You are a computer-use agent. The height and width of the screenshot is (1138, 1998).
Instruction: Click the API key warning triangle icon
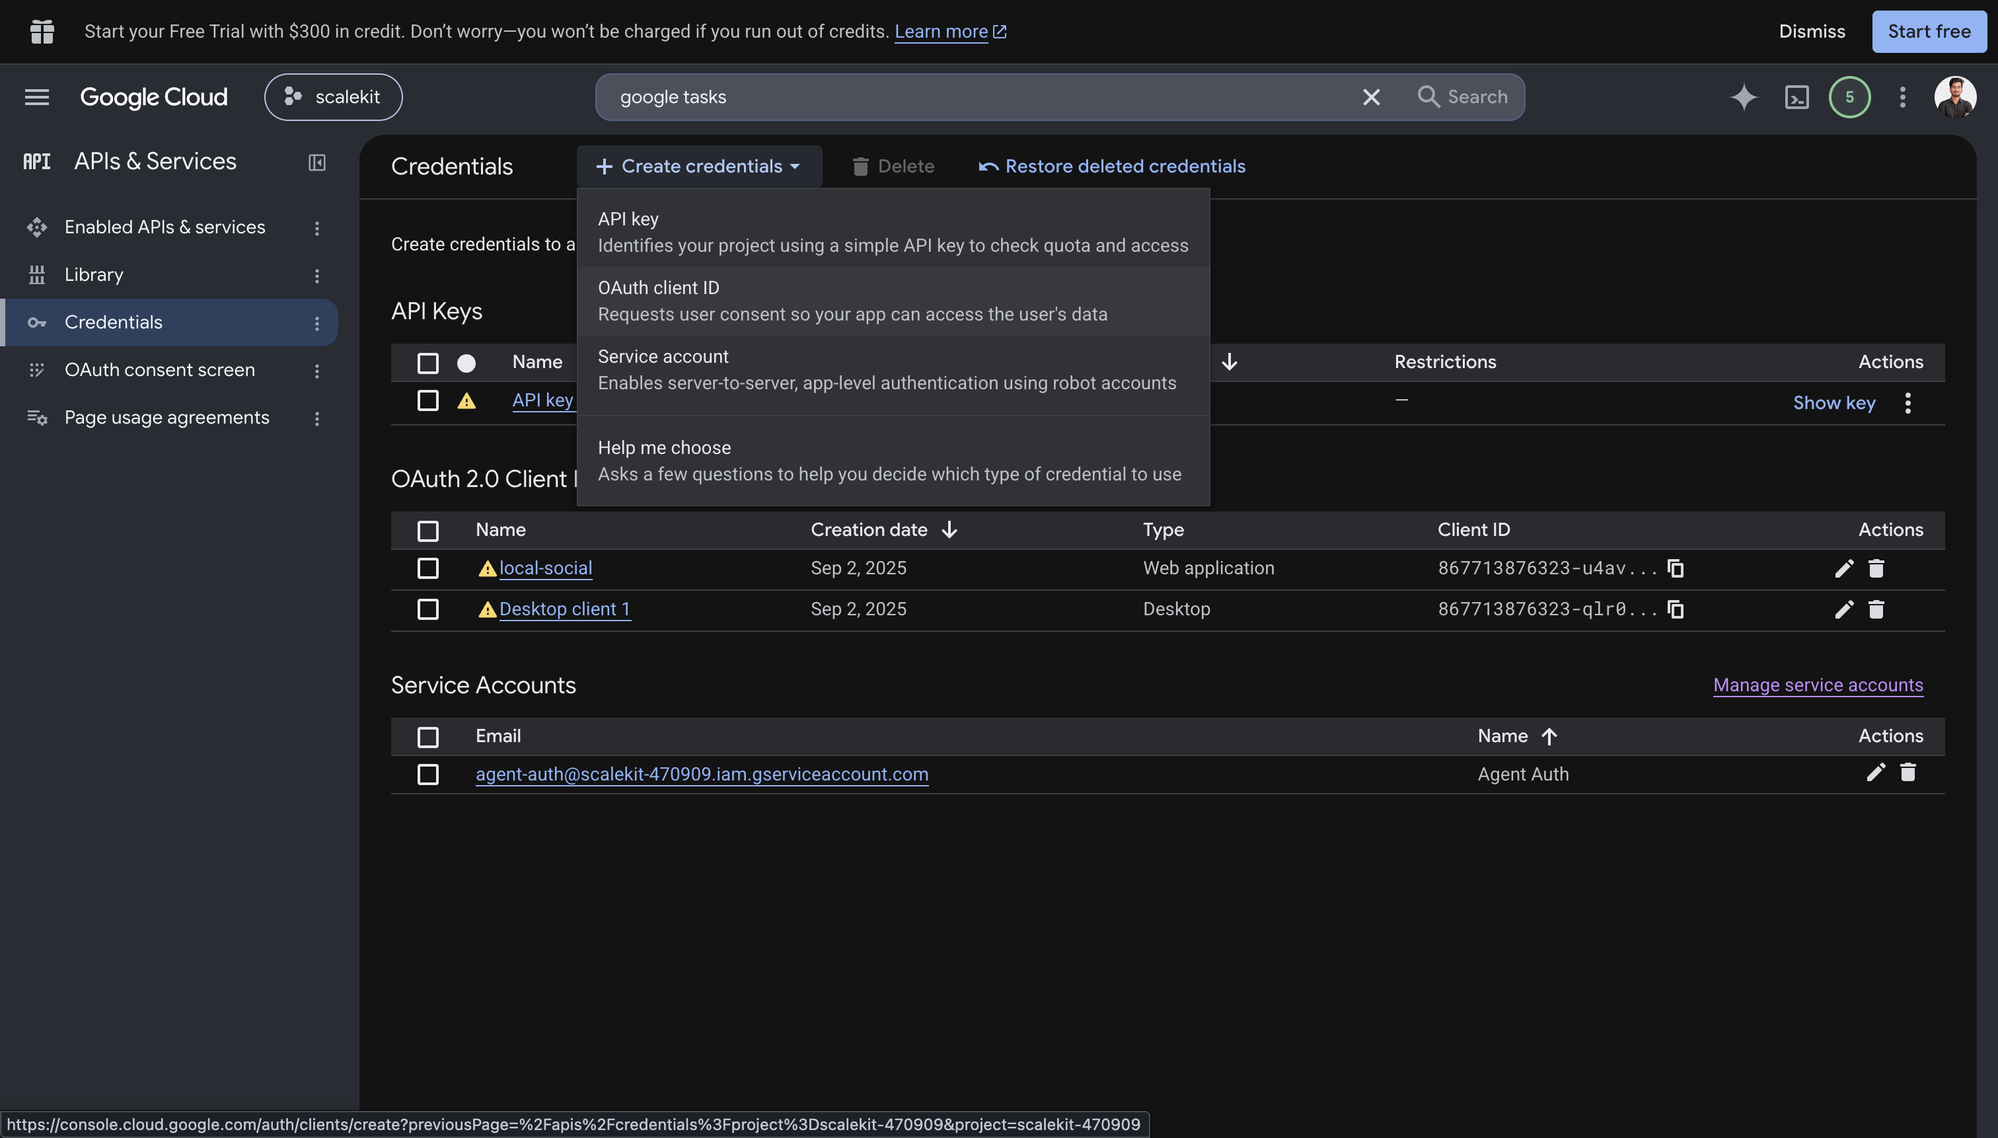click(466, 401)
